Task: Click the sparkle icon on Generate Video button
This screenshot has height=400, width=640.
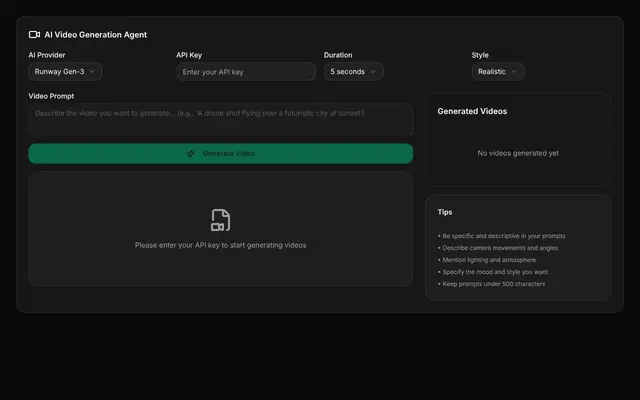Action: pyautogui.click(x=191, y=153)
